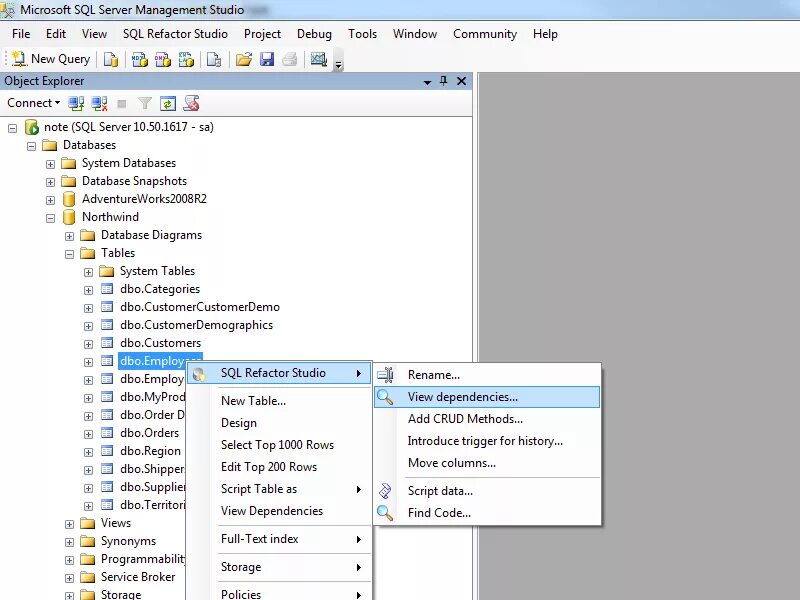Expand the dbo.Categories table
This screenshot has height=600, width=800.
tap(88, 290)
